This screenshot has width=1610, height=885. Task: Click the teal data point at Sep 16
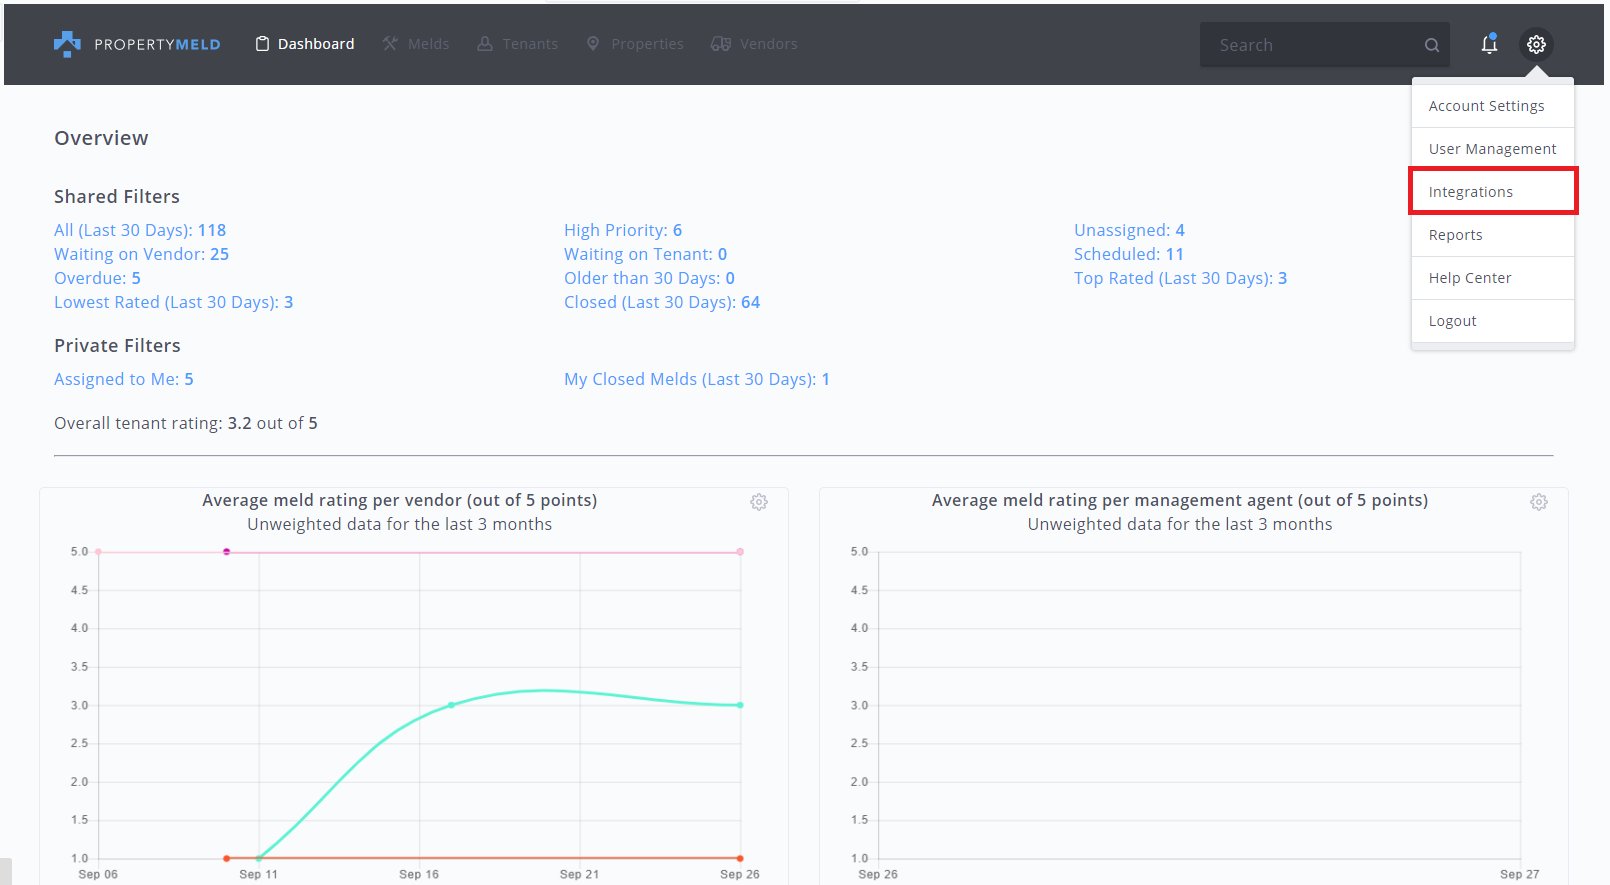pos(451,705)
